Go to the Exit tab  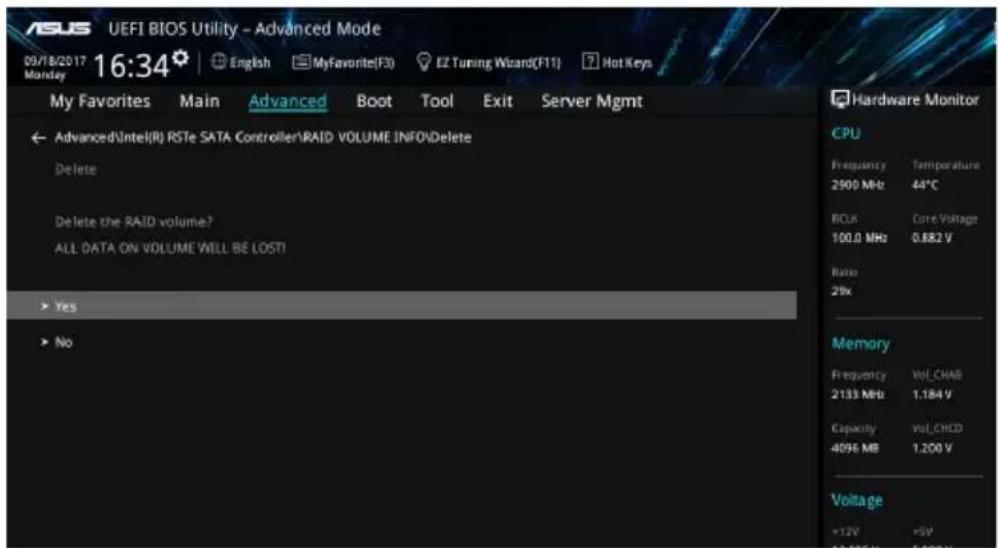(498, 101)
